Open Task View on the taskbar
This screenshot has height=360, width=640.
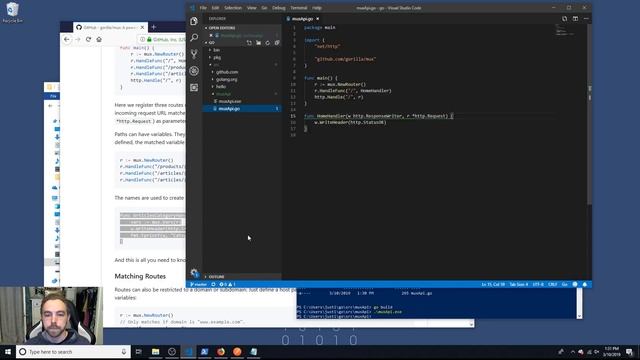[x=139, y=351]
